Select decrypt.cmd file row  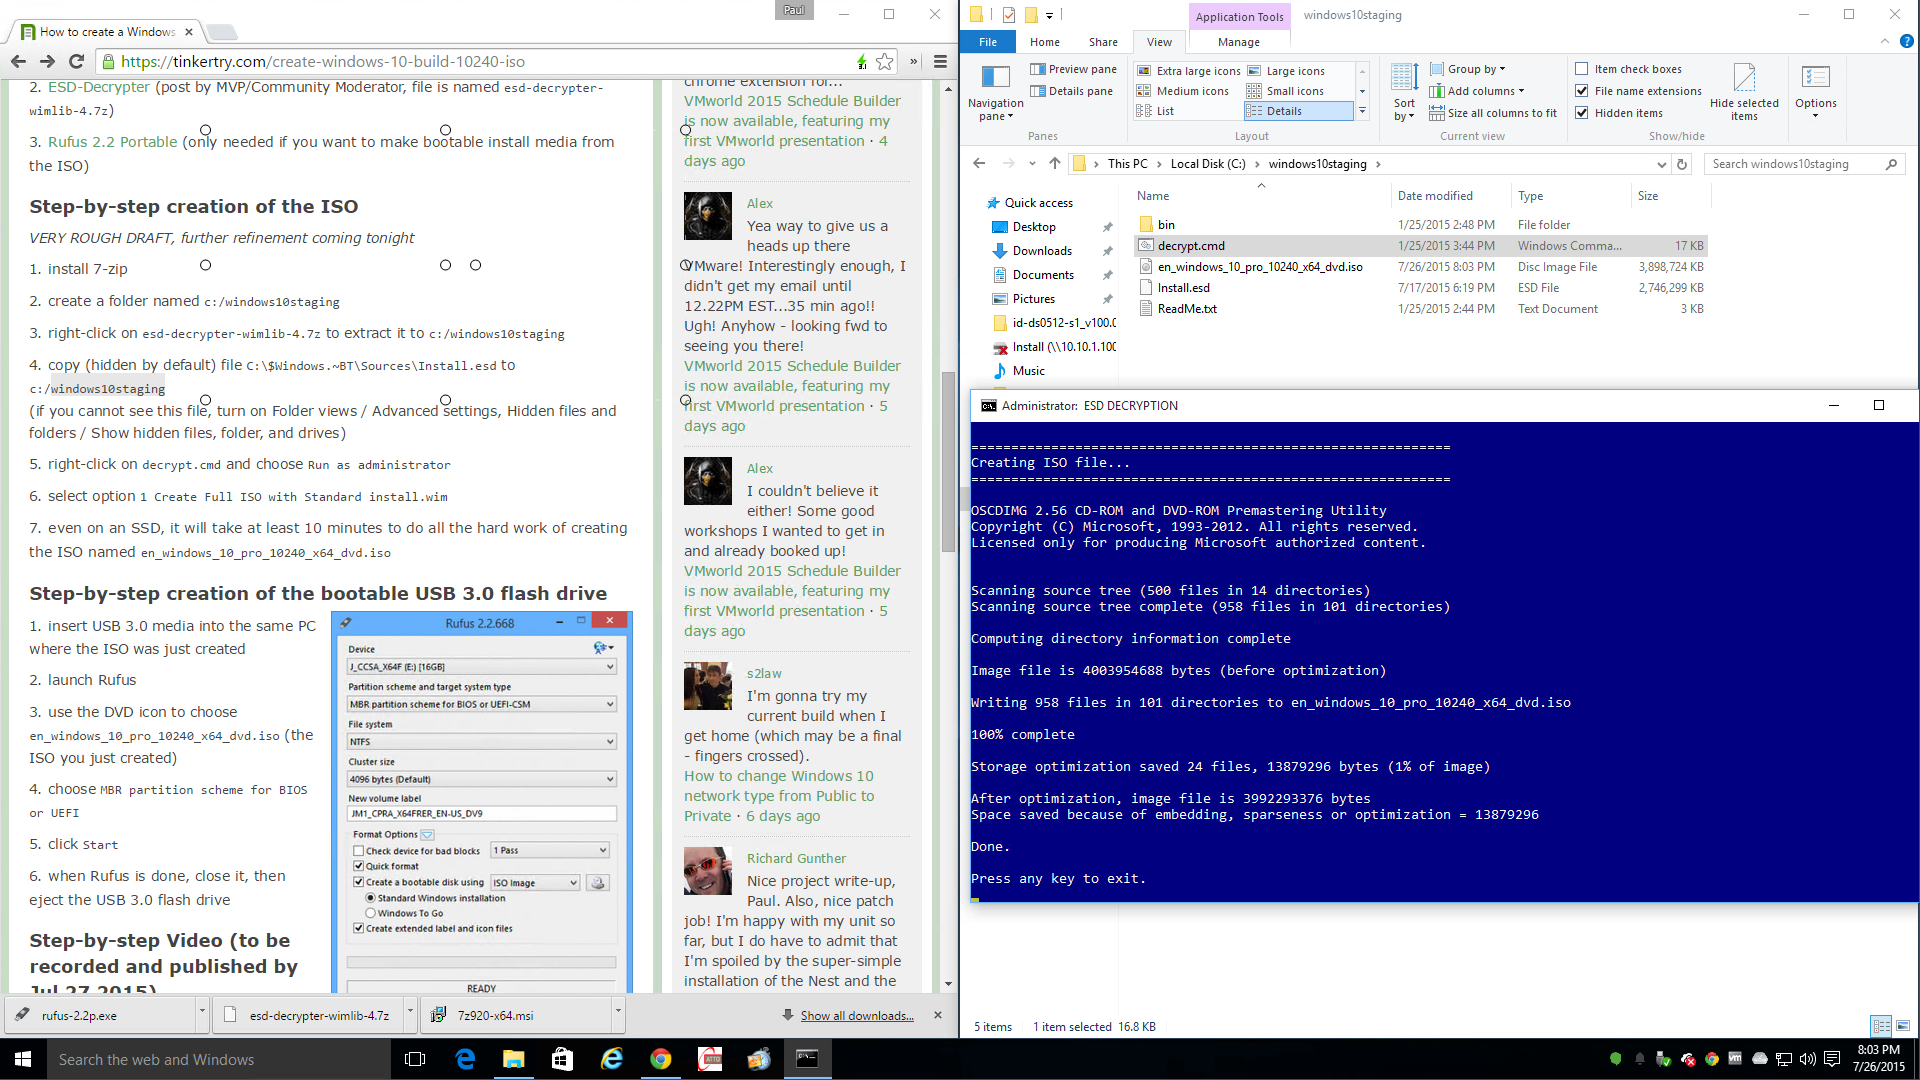[1420, 246]
